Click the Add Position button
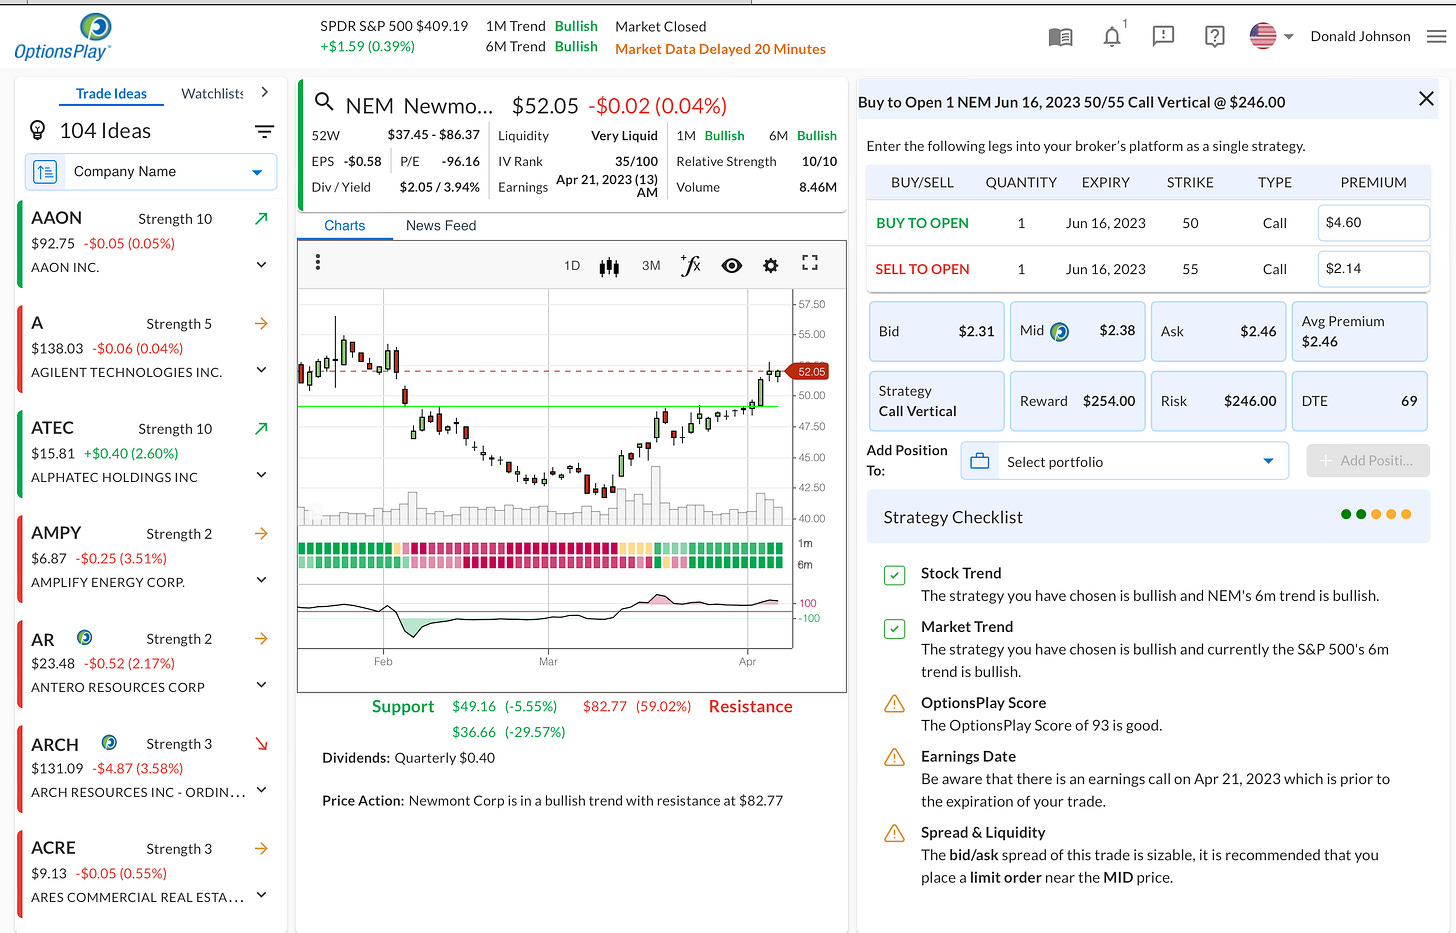 point(1368,461)
